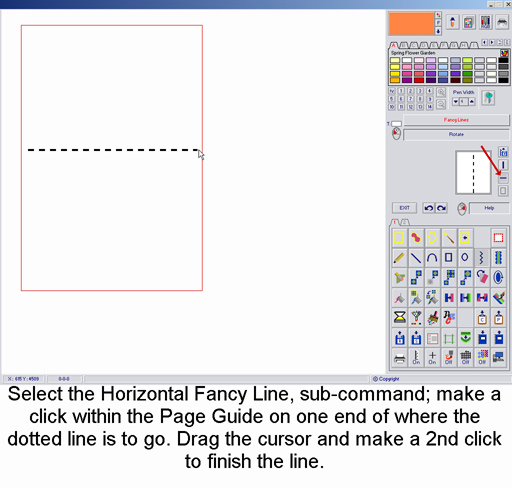Select the horizontal fancy line sub-command
512x488 pixels.
click(x=503, y=178)
